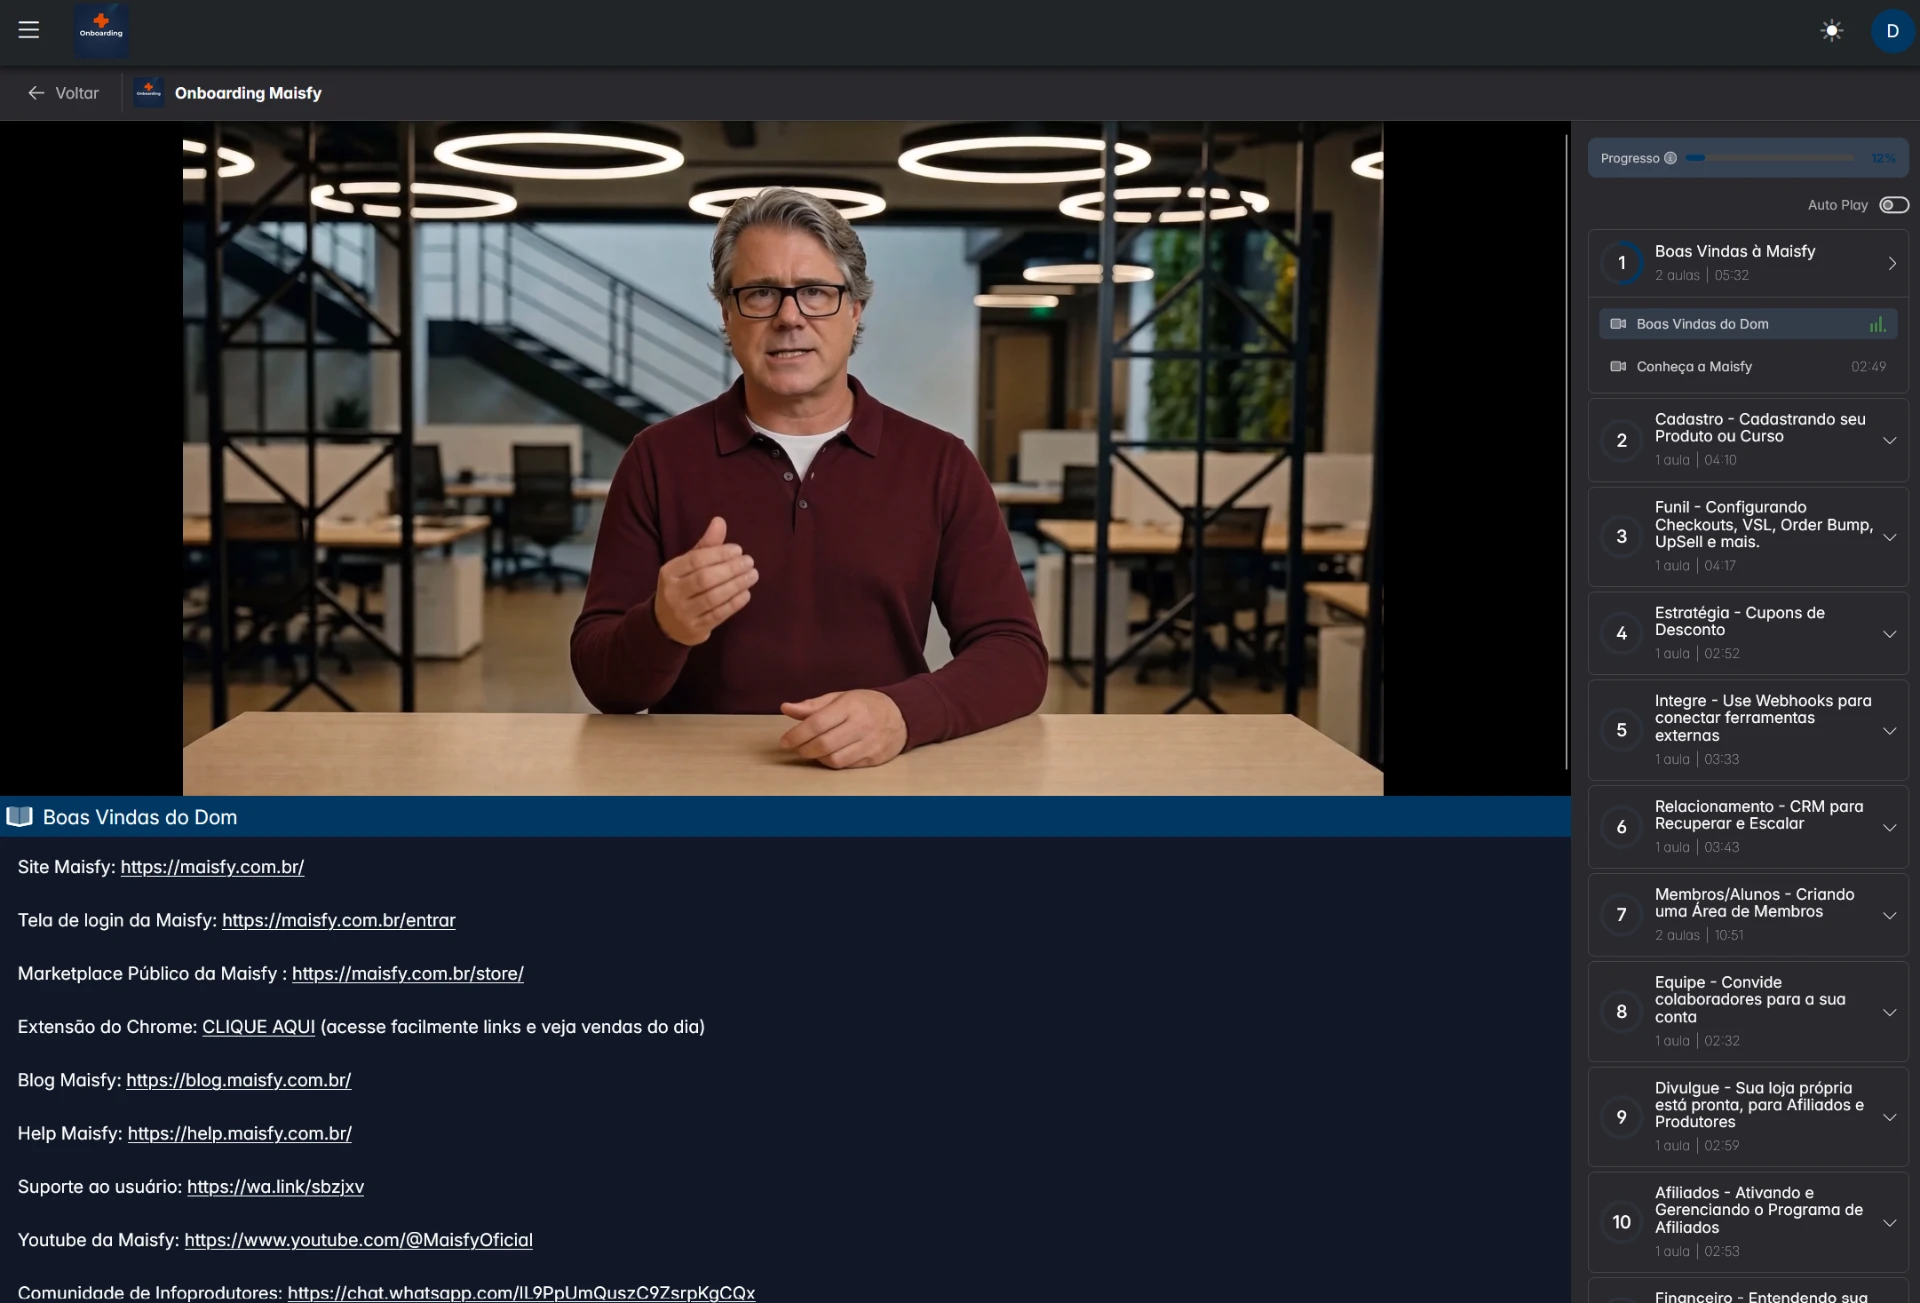Open the hamburger menu
This screenshot has height=1303, width=1920.
[x=29, y=30]
